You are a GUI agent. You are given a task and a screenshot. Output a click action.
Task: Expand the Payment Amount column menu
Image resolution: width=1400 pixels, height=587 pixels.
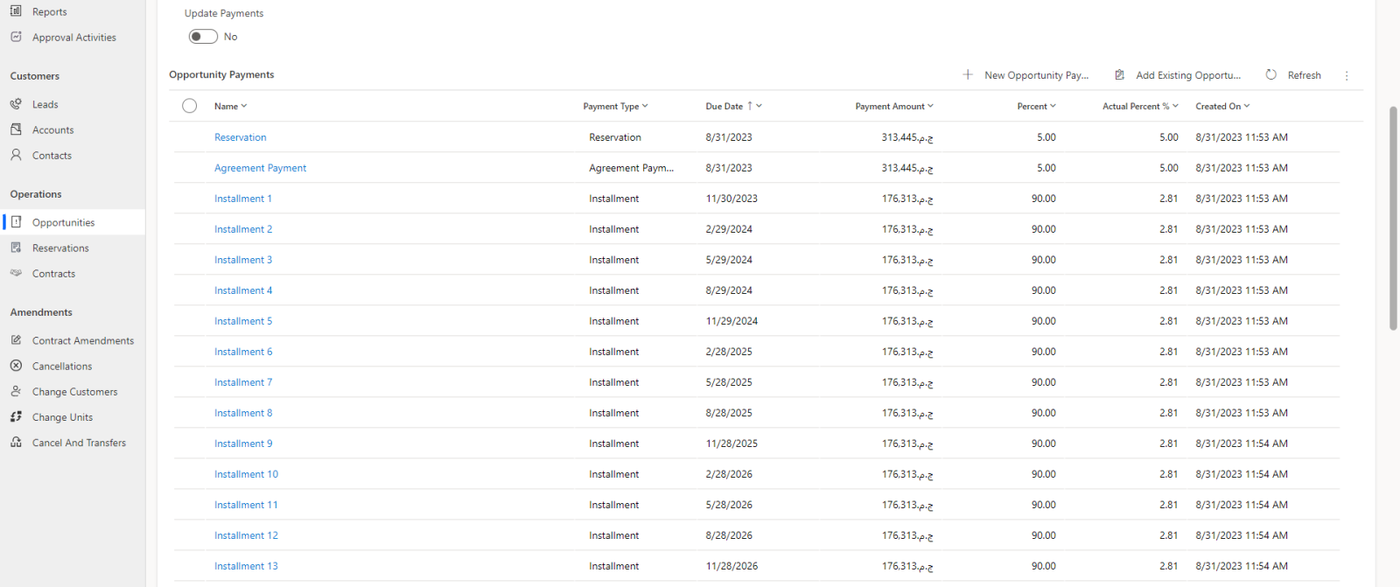tap(931, 106)
